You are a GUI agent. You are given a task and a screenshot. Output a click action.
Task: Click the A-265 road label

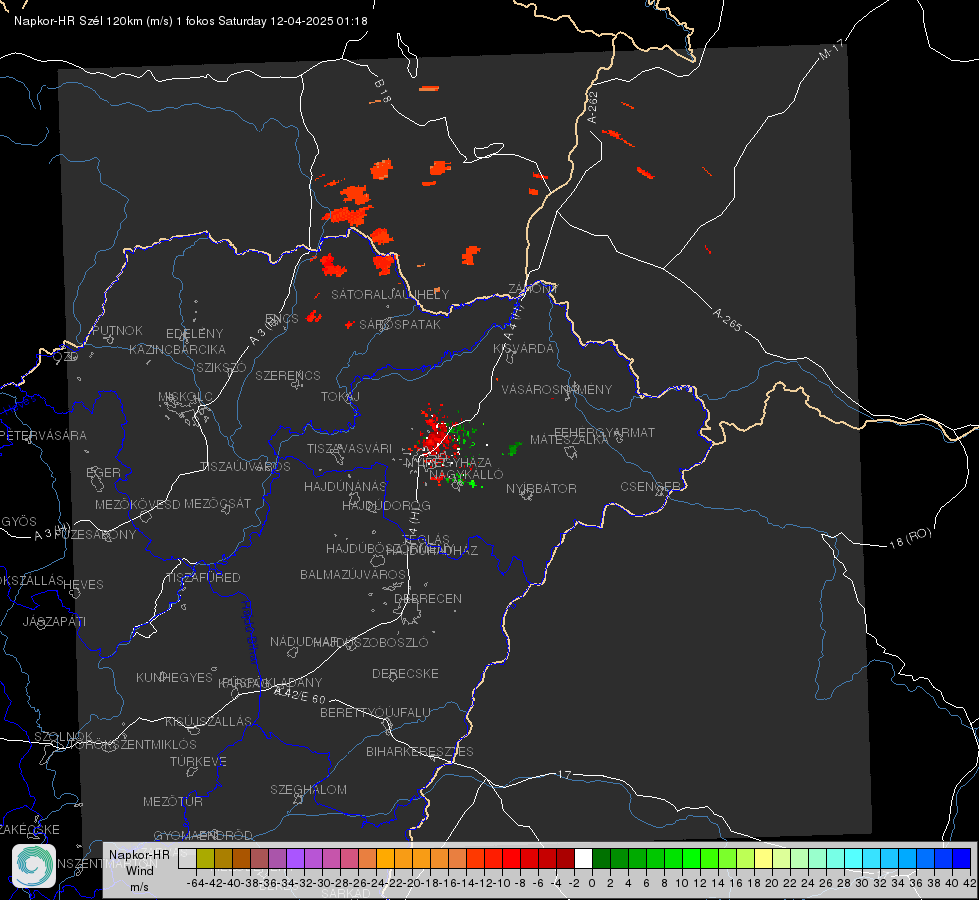point(727,320)
